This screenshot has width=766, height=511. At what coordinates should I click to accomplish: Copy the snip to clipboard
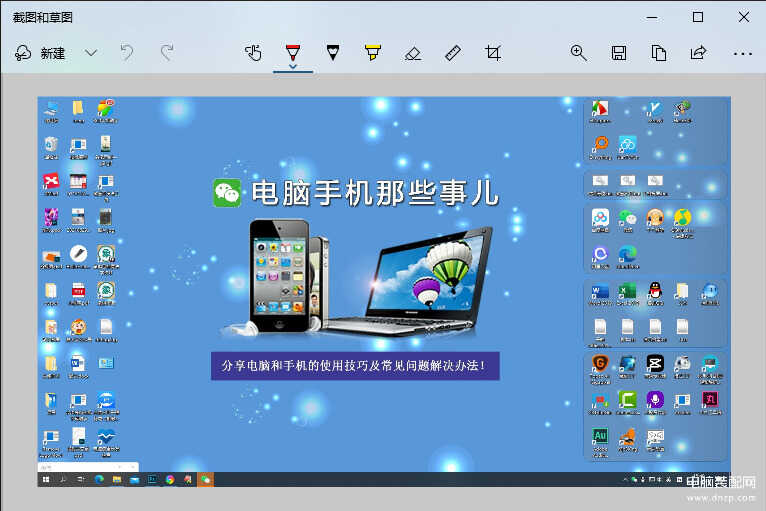click(659, 53)
